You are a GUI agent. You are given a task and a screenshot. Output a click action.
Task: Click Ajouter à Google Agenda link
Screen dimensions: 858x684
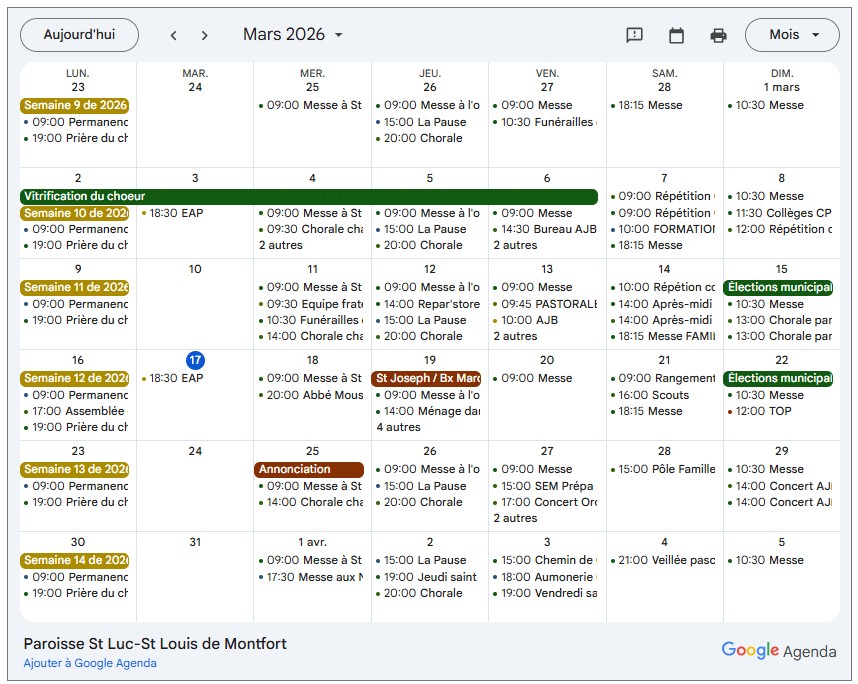[x=90, y=663]
